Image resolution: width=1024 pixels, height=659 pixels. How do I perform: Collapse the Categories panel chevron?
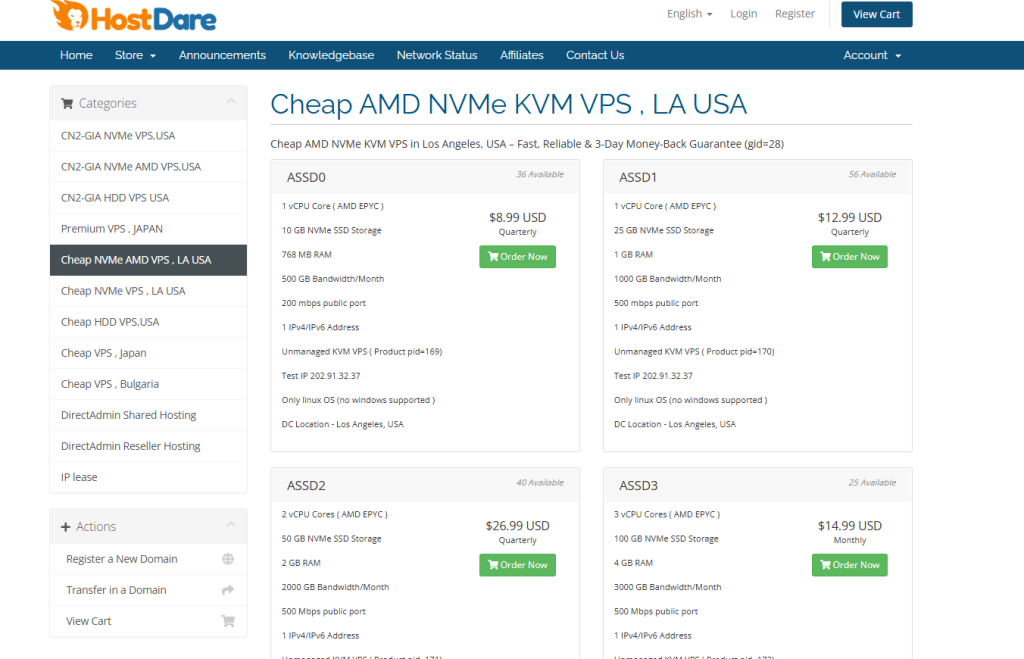point(231,101)
